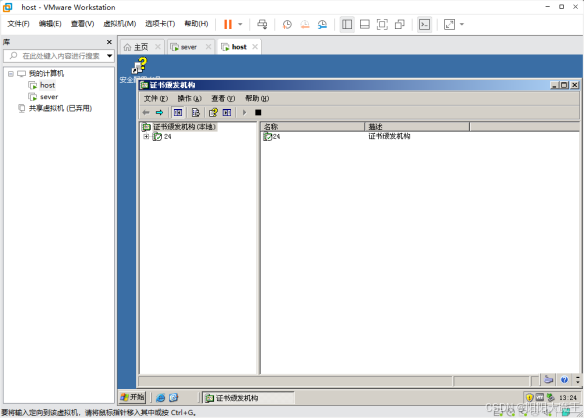
Task: Click 证书颁发机构 taskbar button
Action: click(248, 398)
